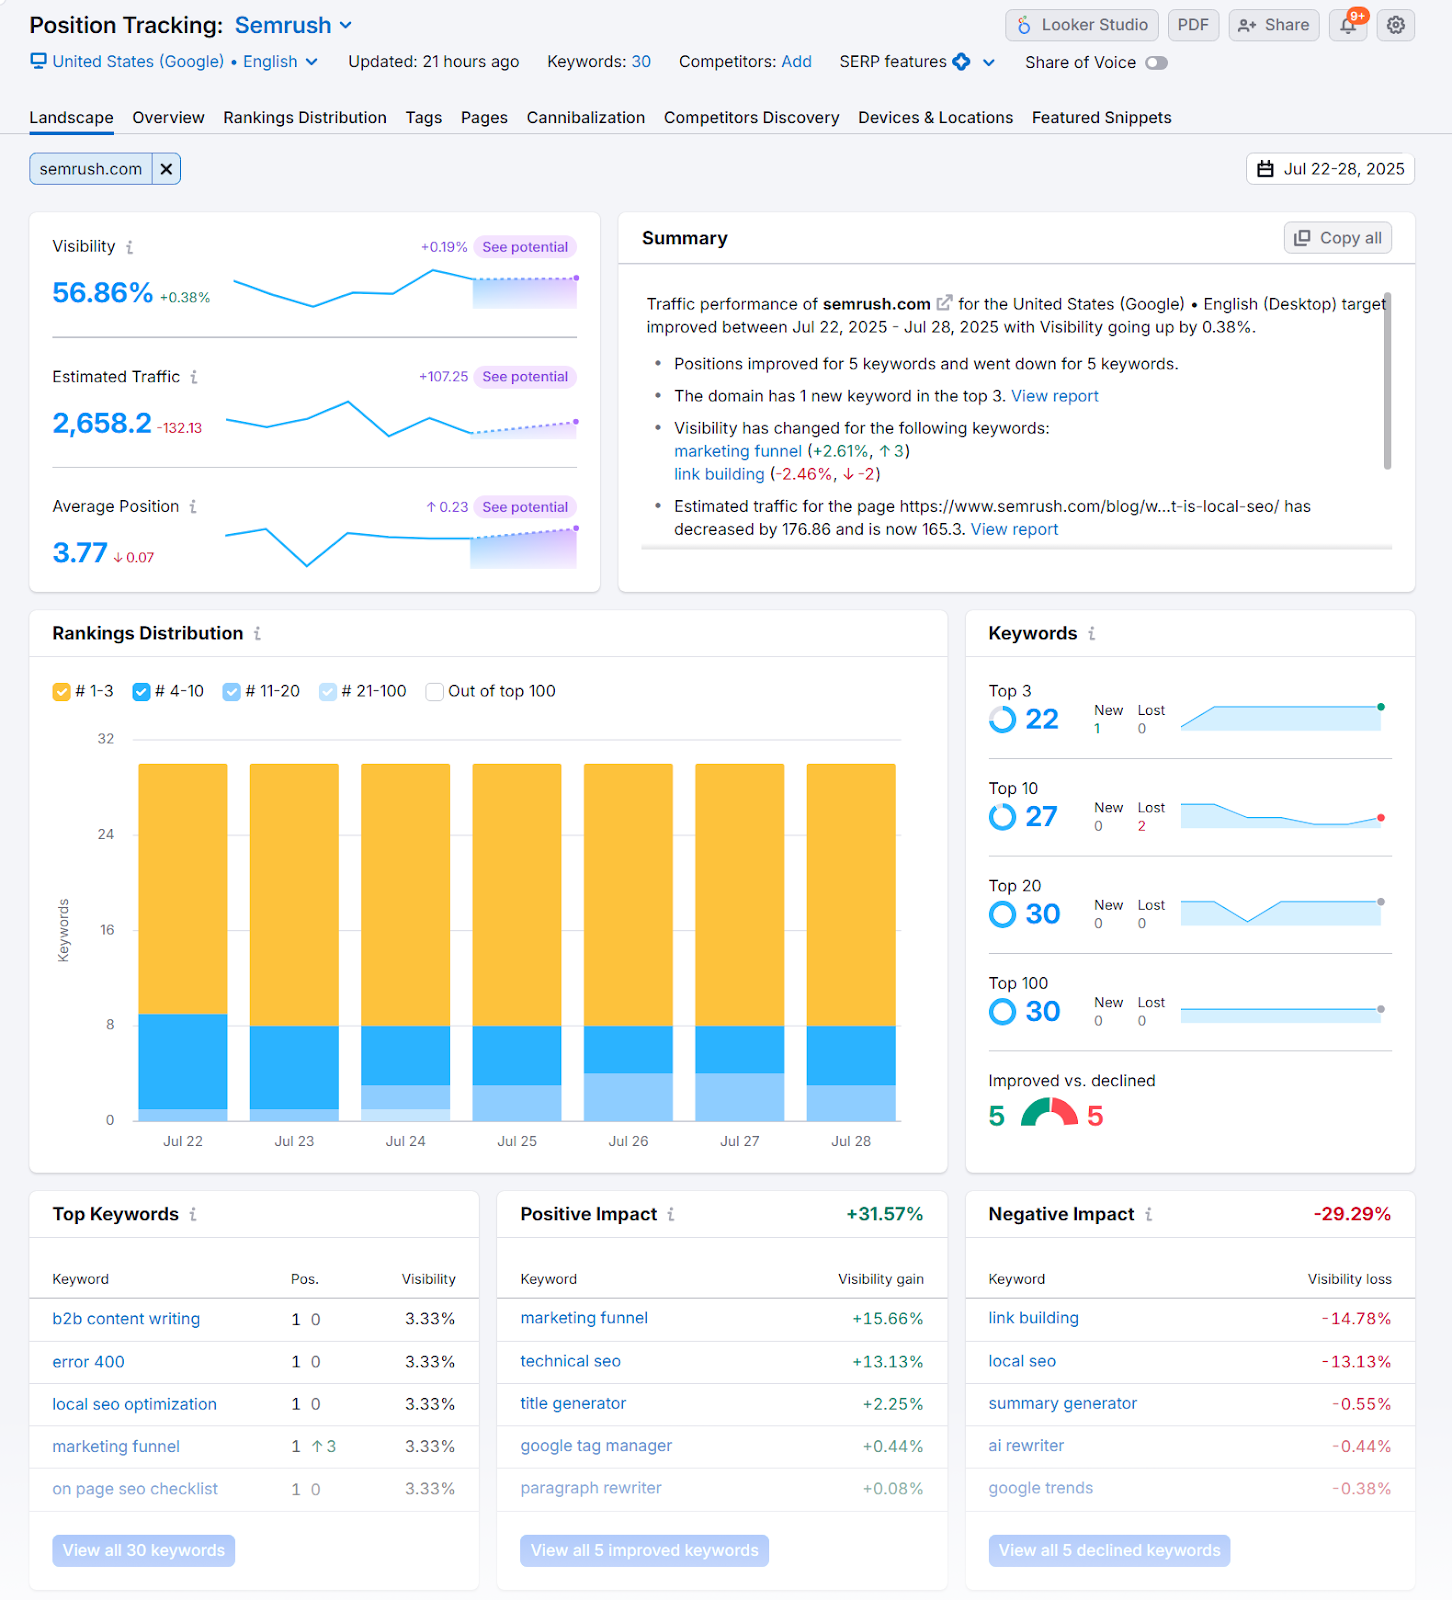Open external link icon beside semrush.com
Screen dimensions: 1452x1600
[944, 303]
